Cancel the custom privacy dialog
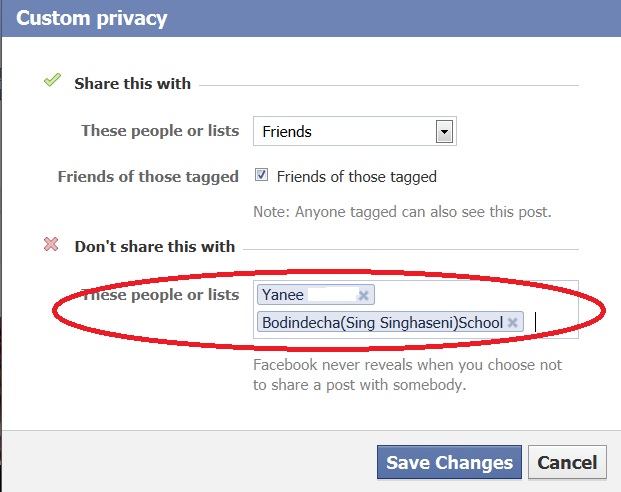Viewport: 621px width, 492px height. (x=567, y=462)
